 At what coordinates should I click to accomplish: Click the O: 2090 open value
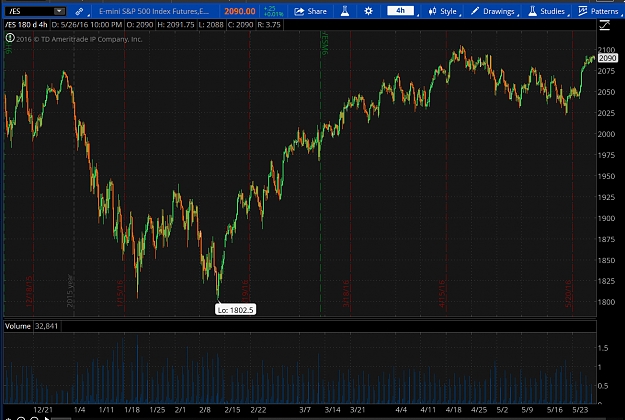click(140, 25)
